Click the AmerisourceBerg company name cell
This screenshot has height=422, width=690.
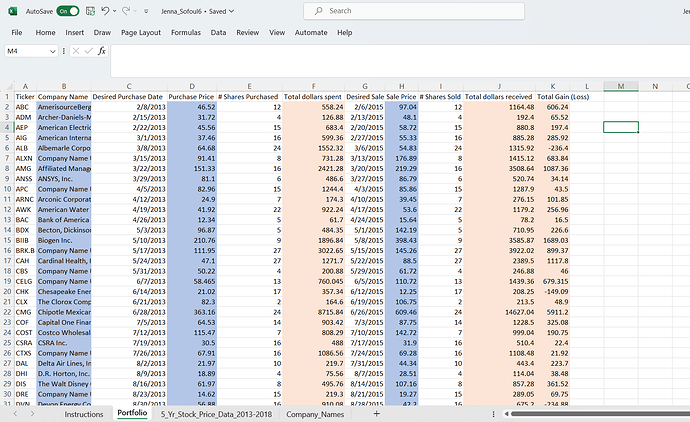pyautogui.click(x=64, y=107)
